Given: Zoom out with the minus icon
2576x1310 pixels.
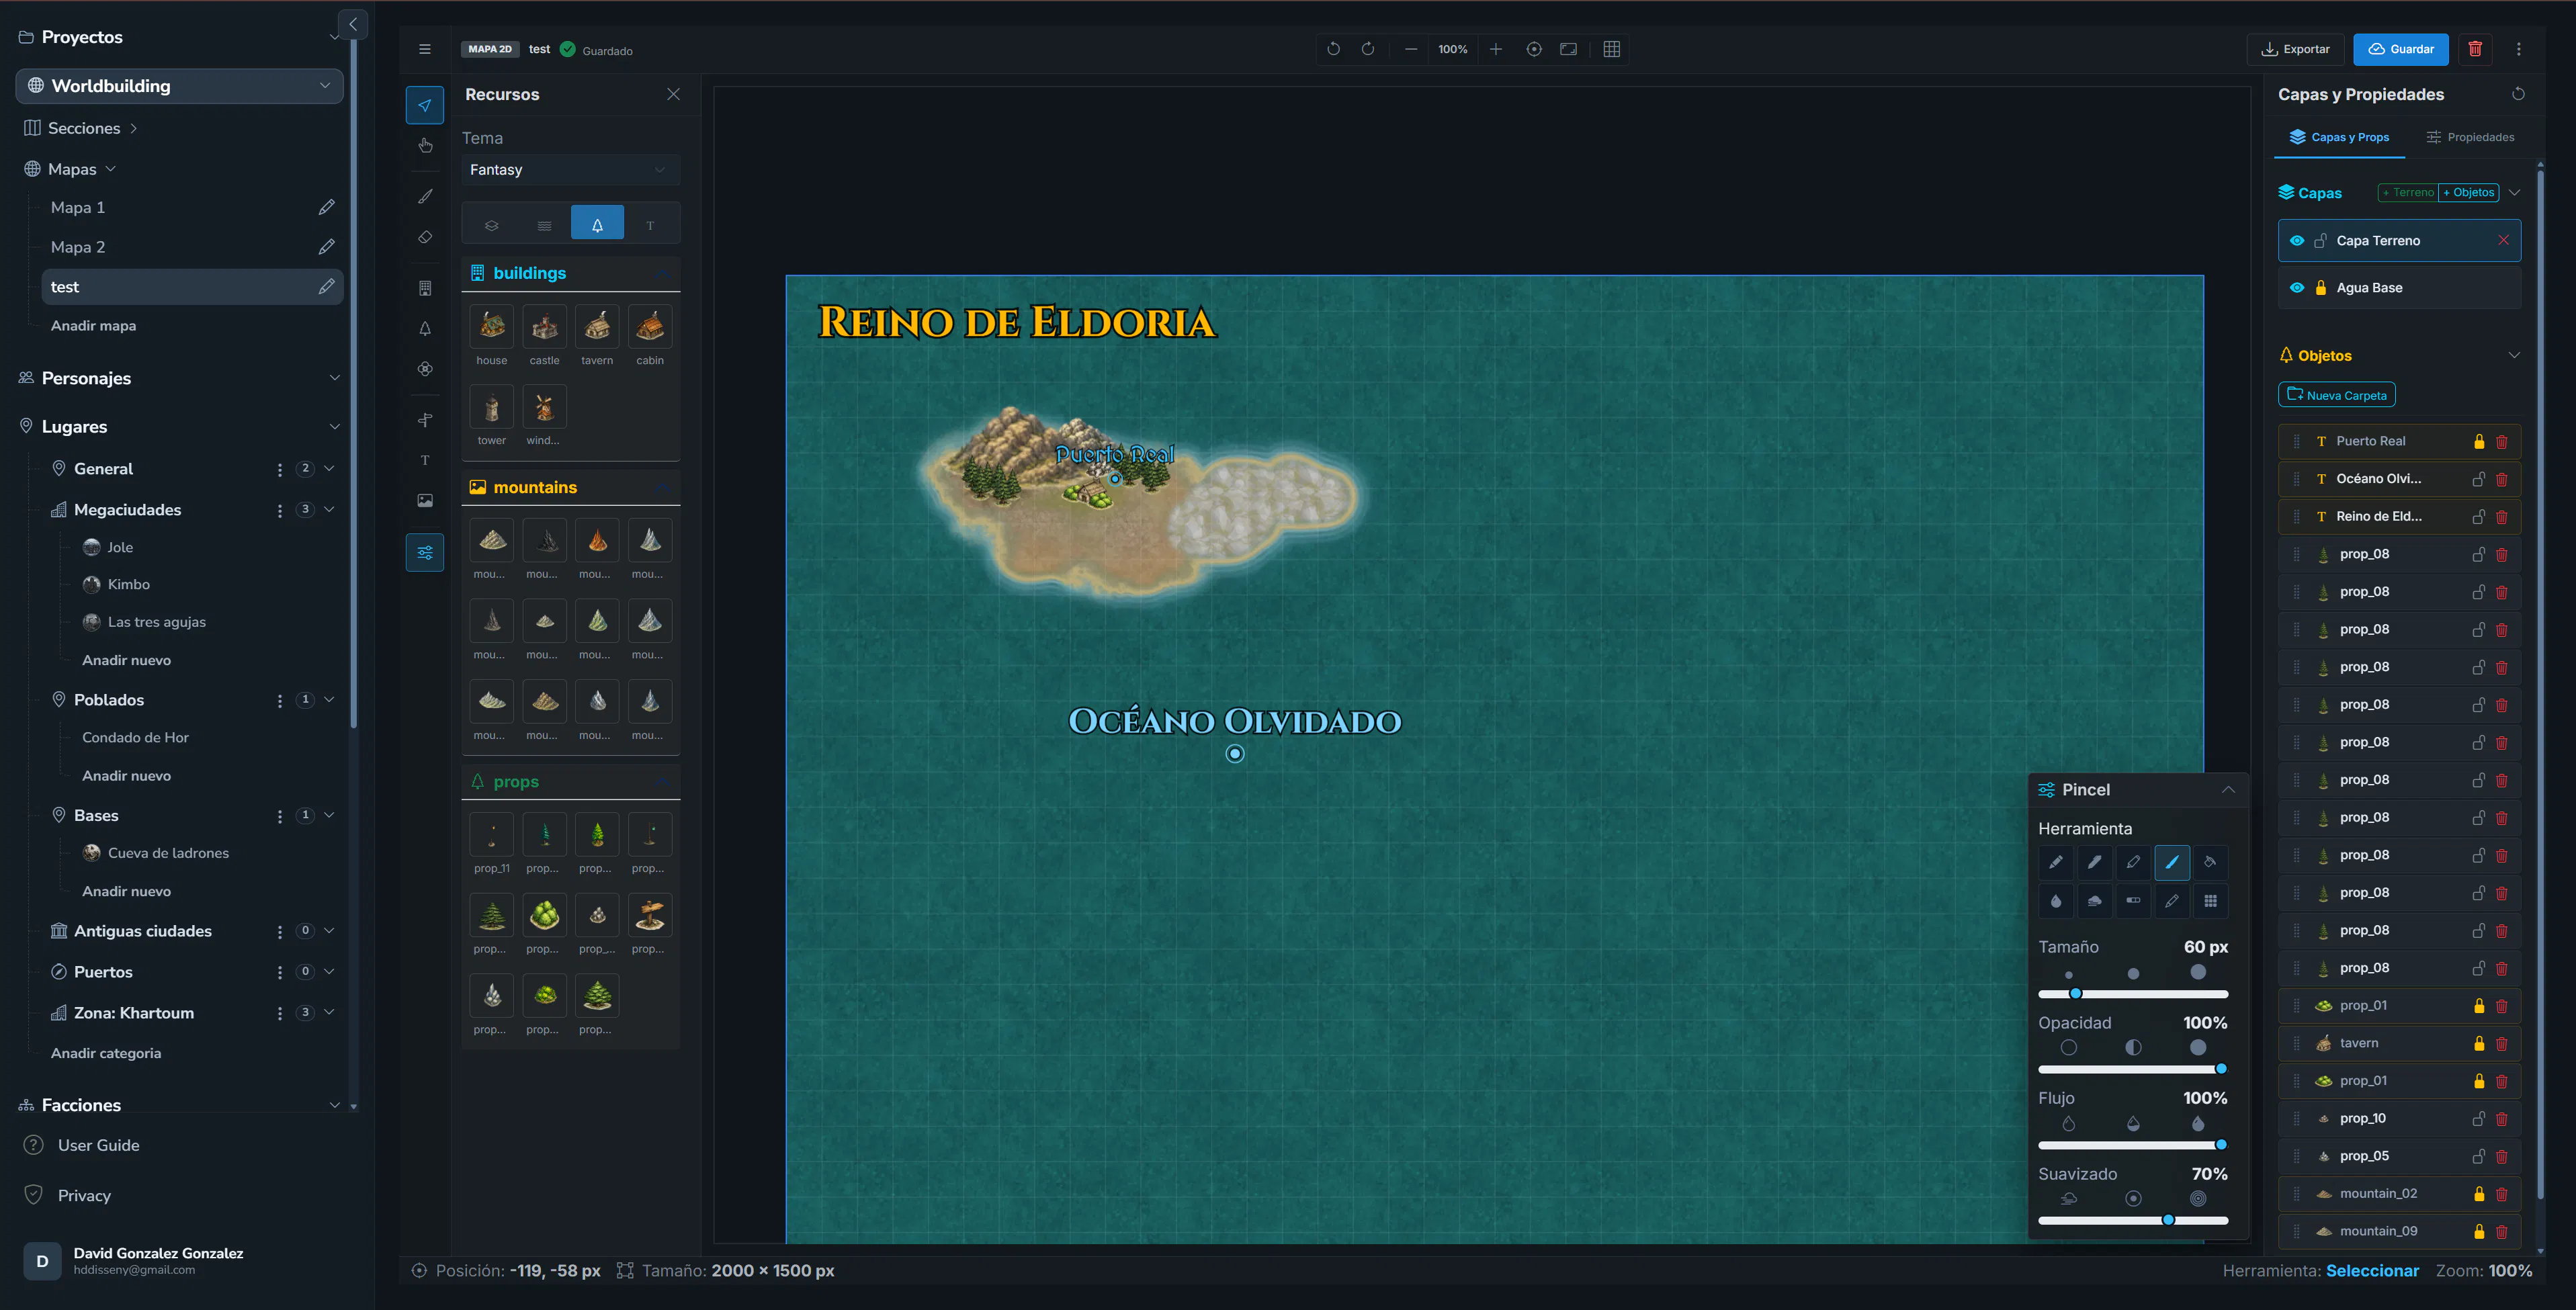Looking at the screenshot, I should (1411, 49).
